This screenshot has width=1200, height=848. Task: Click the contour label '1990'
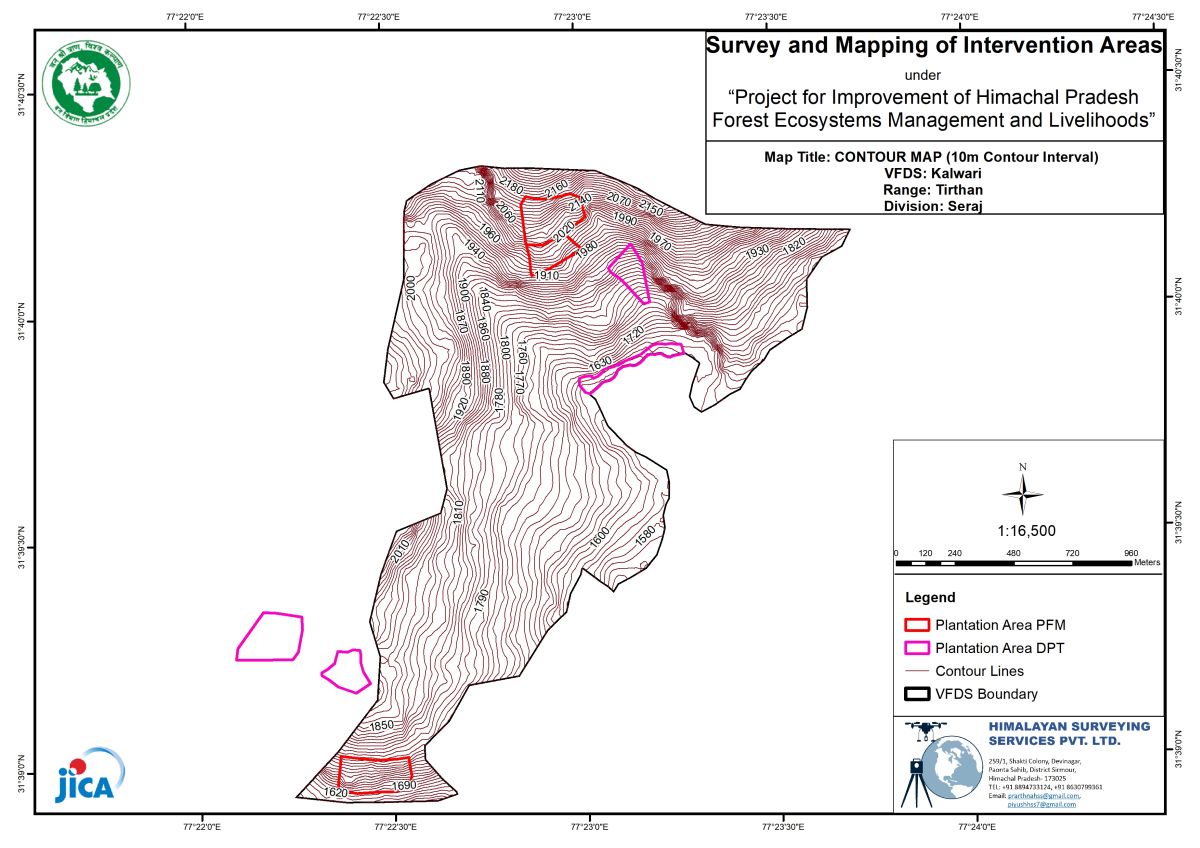coord(625,218)
